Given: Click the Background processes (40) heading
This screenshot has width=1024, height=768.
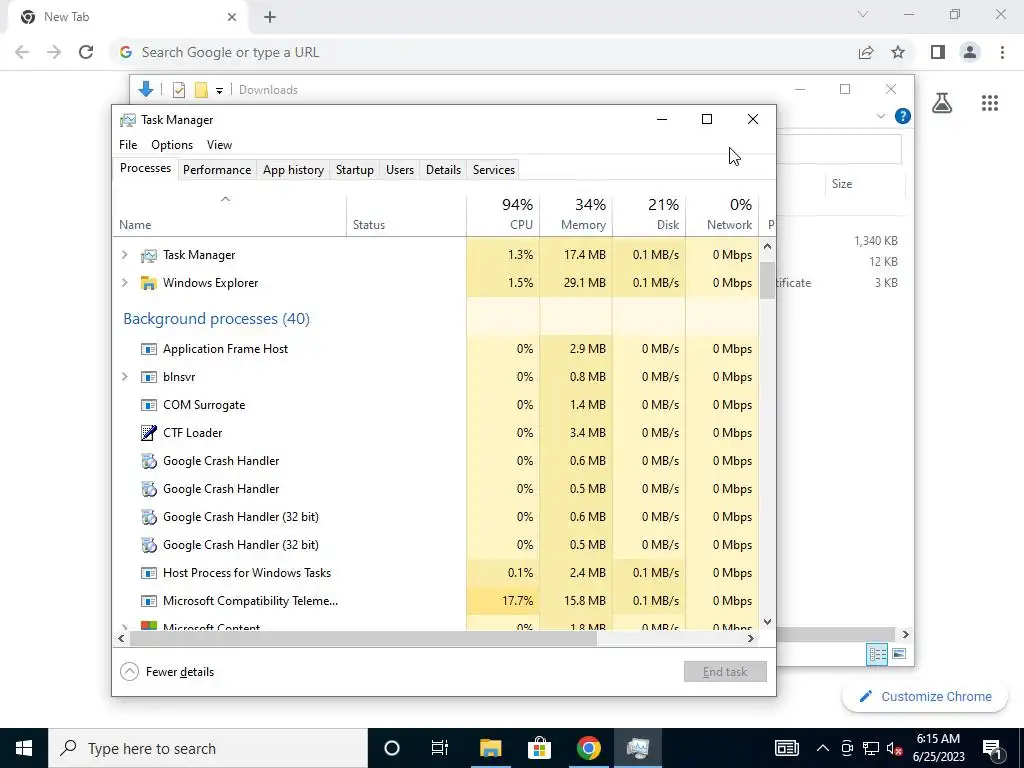Looking at the screenshot, I should pyautogui.click(x=216, y=319).
